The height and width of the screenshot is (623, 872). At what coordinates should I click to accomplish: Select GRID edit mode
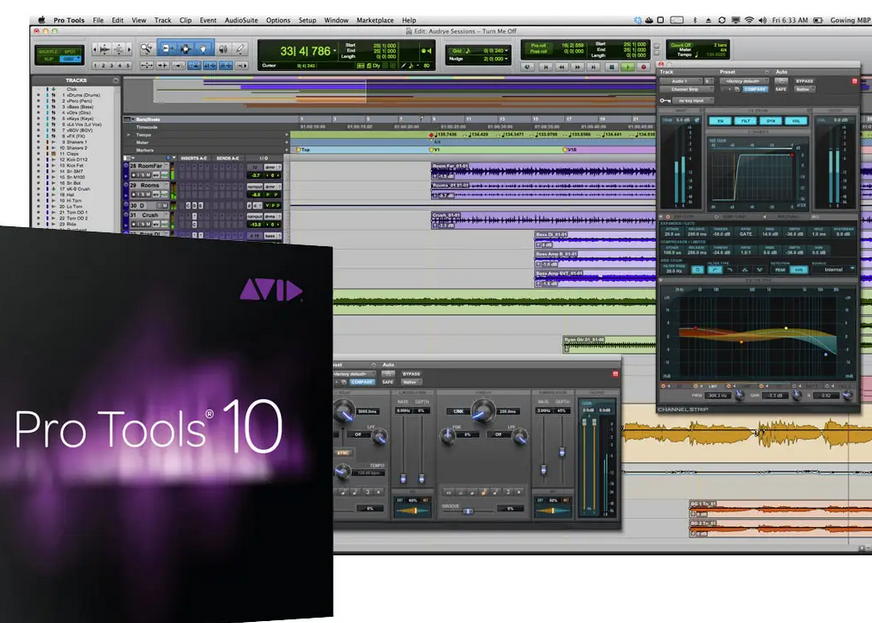69,59
